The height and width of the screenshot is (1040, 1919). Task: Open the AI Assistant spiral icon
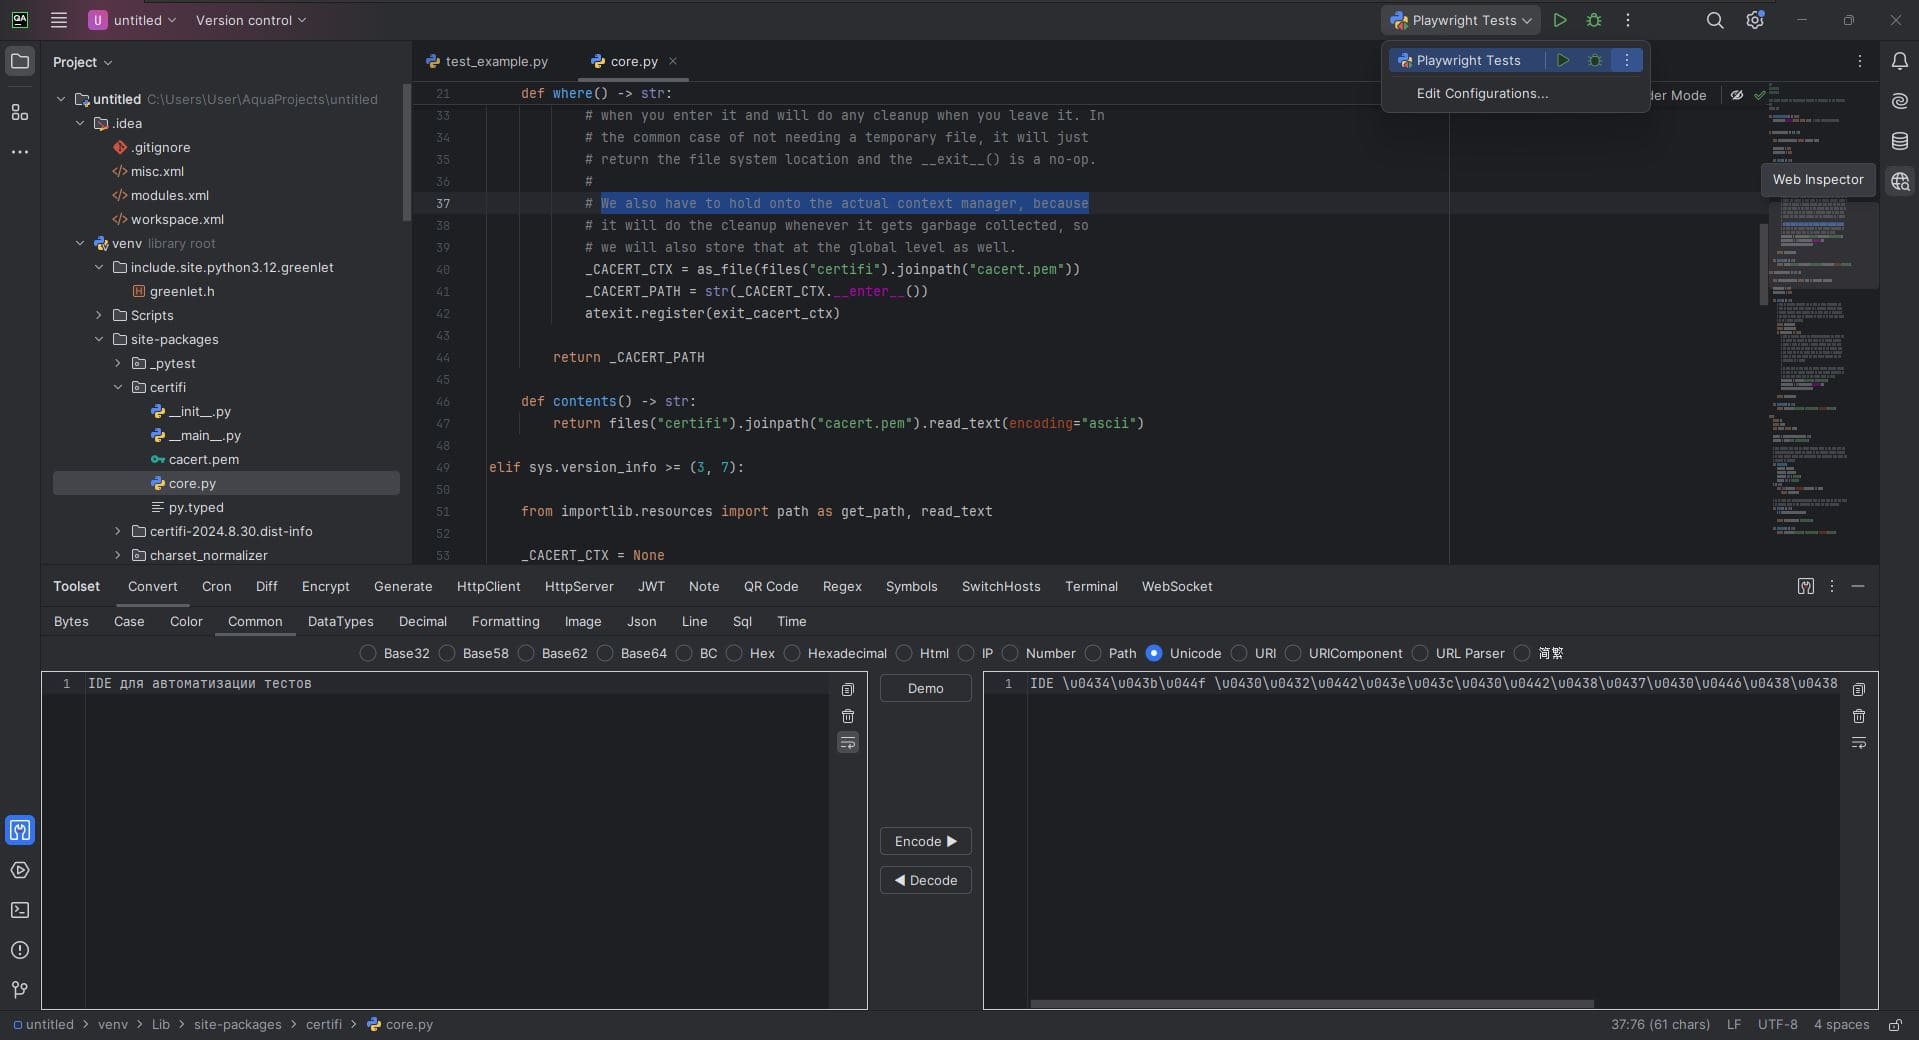[1899, 101]
